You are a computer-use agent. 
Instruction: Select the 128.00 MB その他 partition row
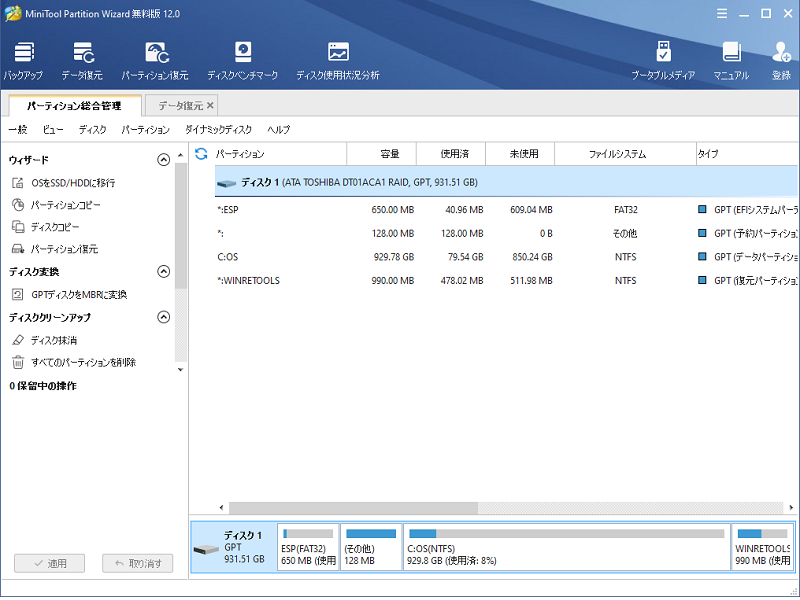[x=506, y=233]
